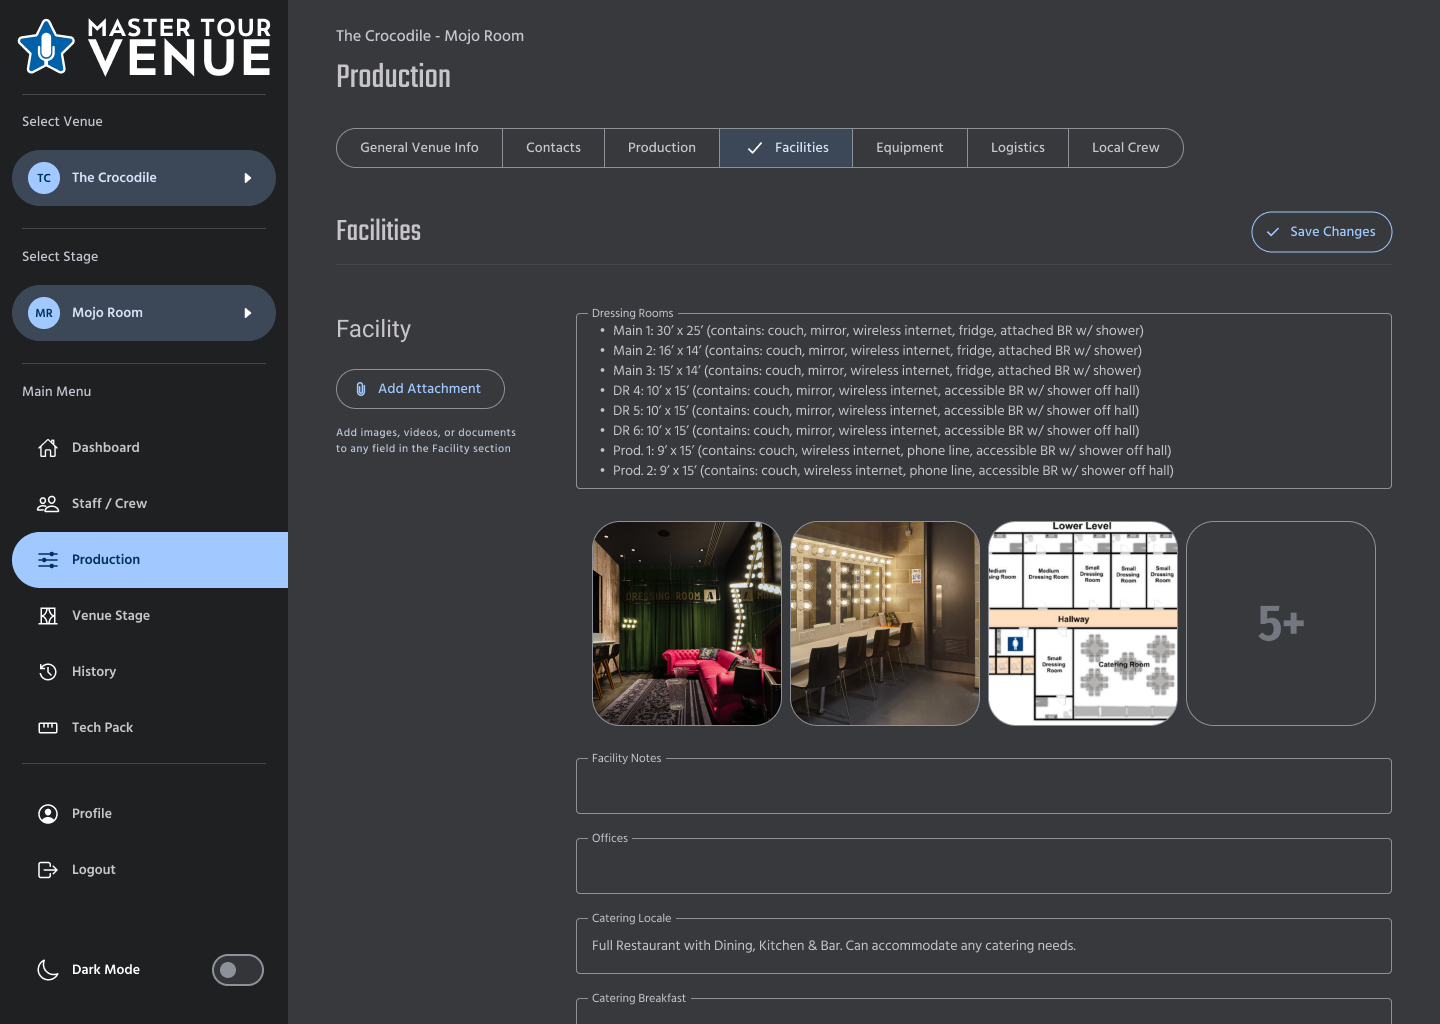The image size is (1440, 1024).
Task: Toggle the Dark Mode switch
Action: tap(238, 970)
